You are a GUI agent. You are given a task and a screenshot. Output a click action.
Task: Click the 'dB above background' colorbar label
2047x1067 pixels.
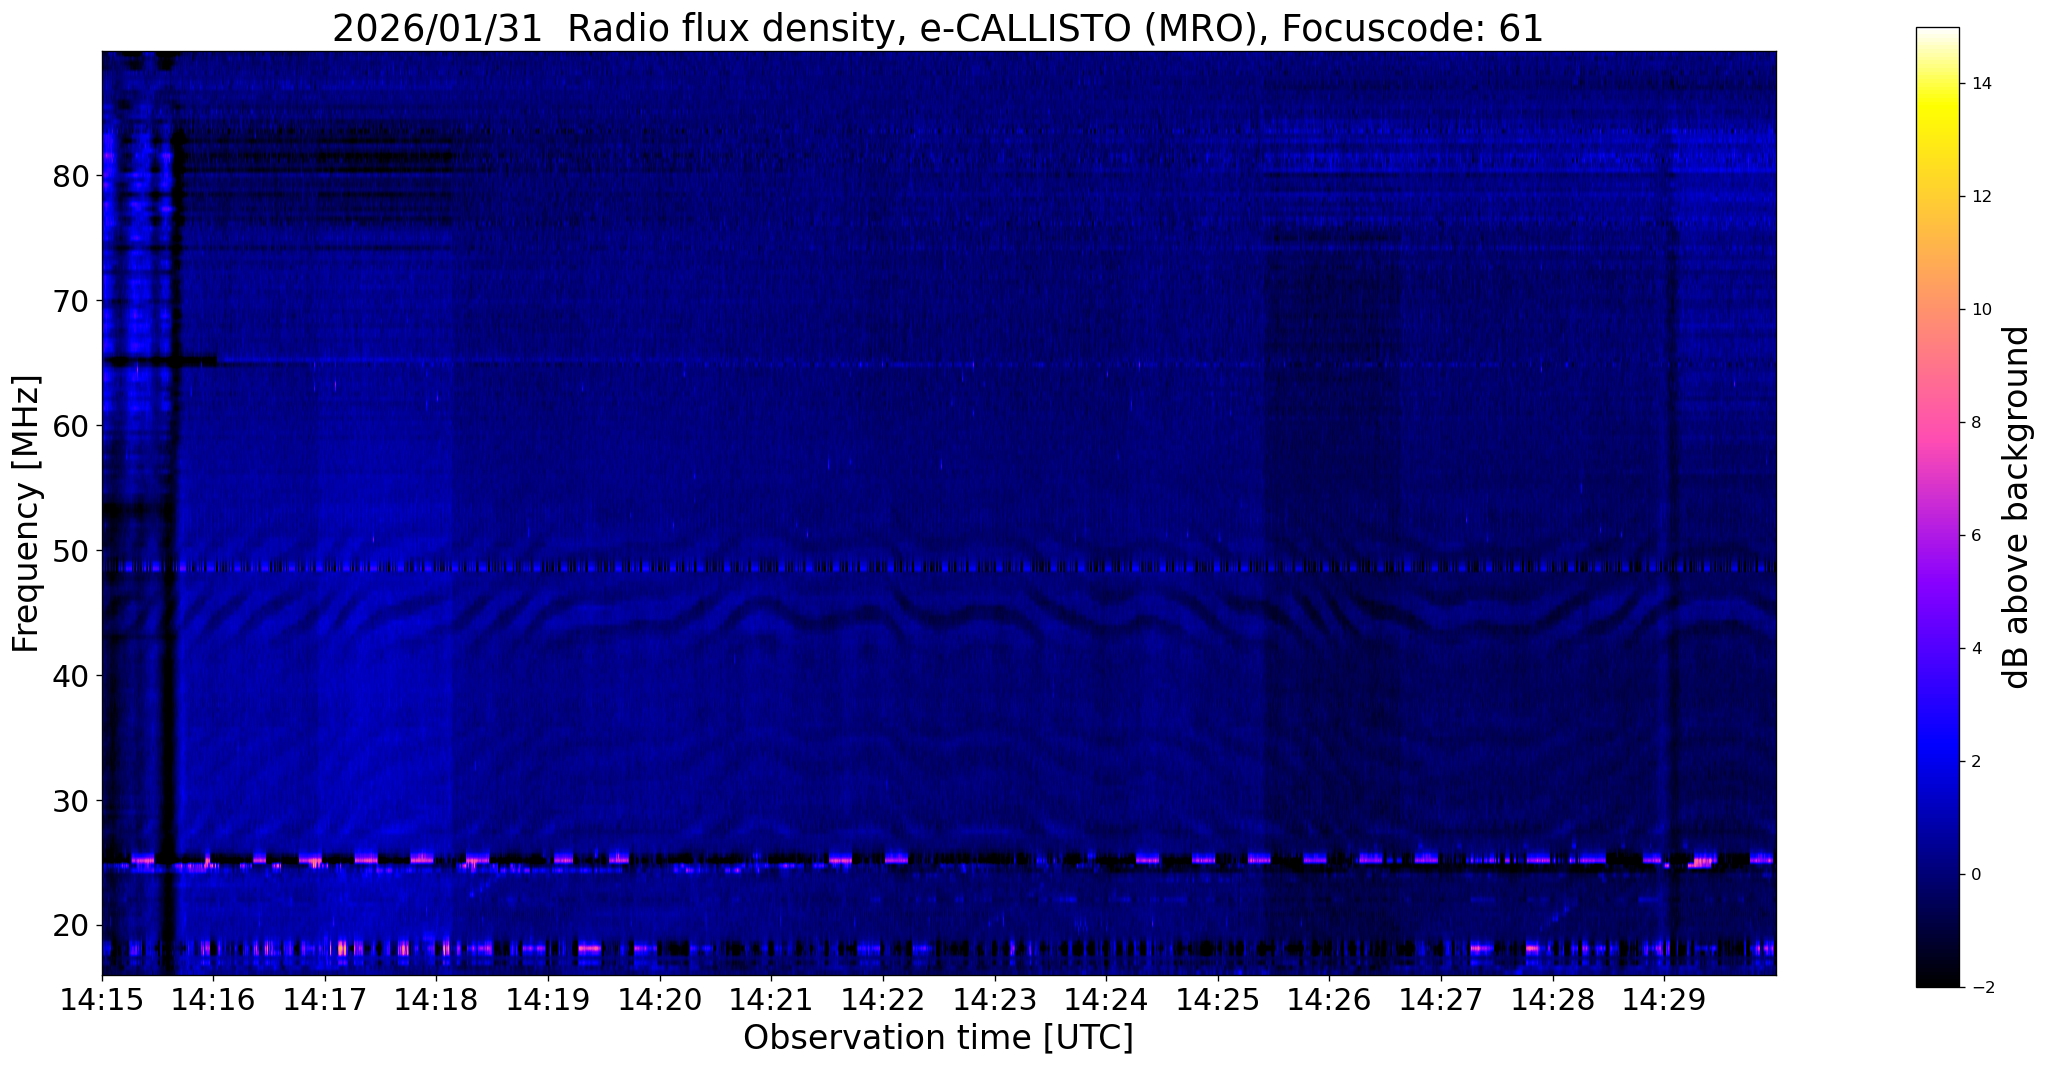pos(2017,507)
